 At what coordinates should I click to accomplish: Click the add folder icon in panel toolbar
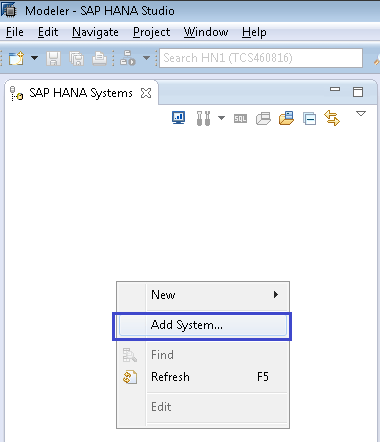286,118
